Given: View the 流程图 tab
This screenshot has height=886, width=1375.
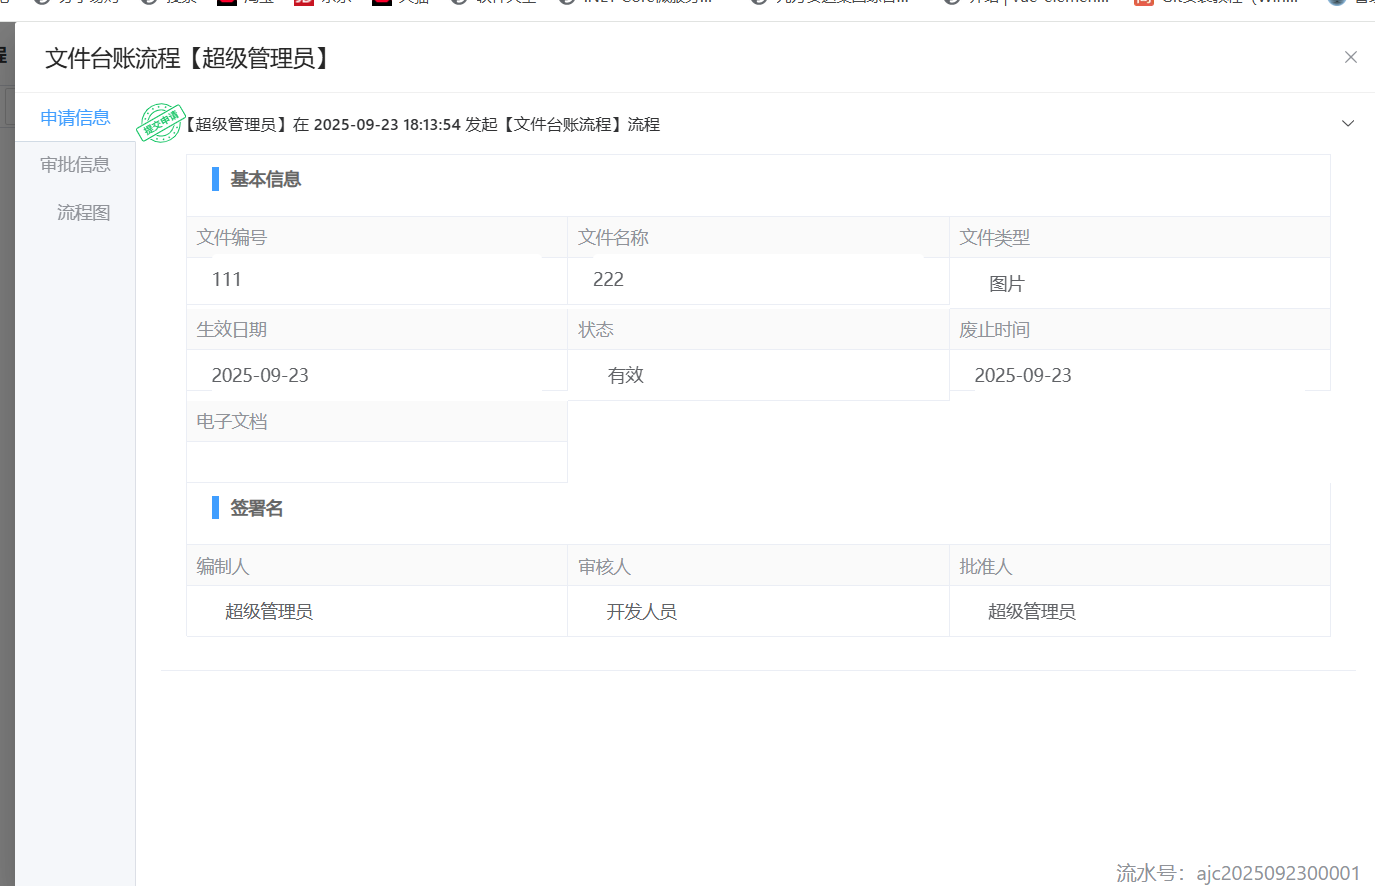Looking at the screenshot, I should 83,212.
